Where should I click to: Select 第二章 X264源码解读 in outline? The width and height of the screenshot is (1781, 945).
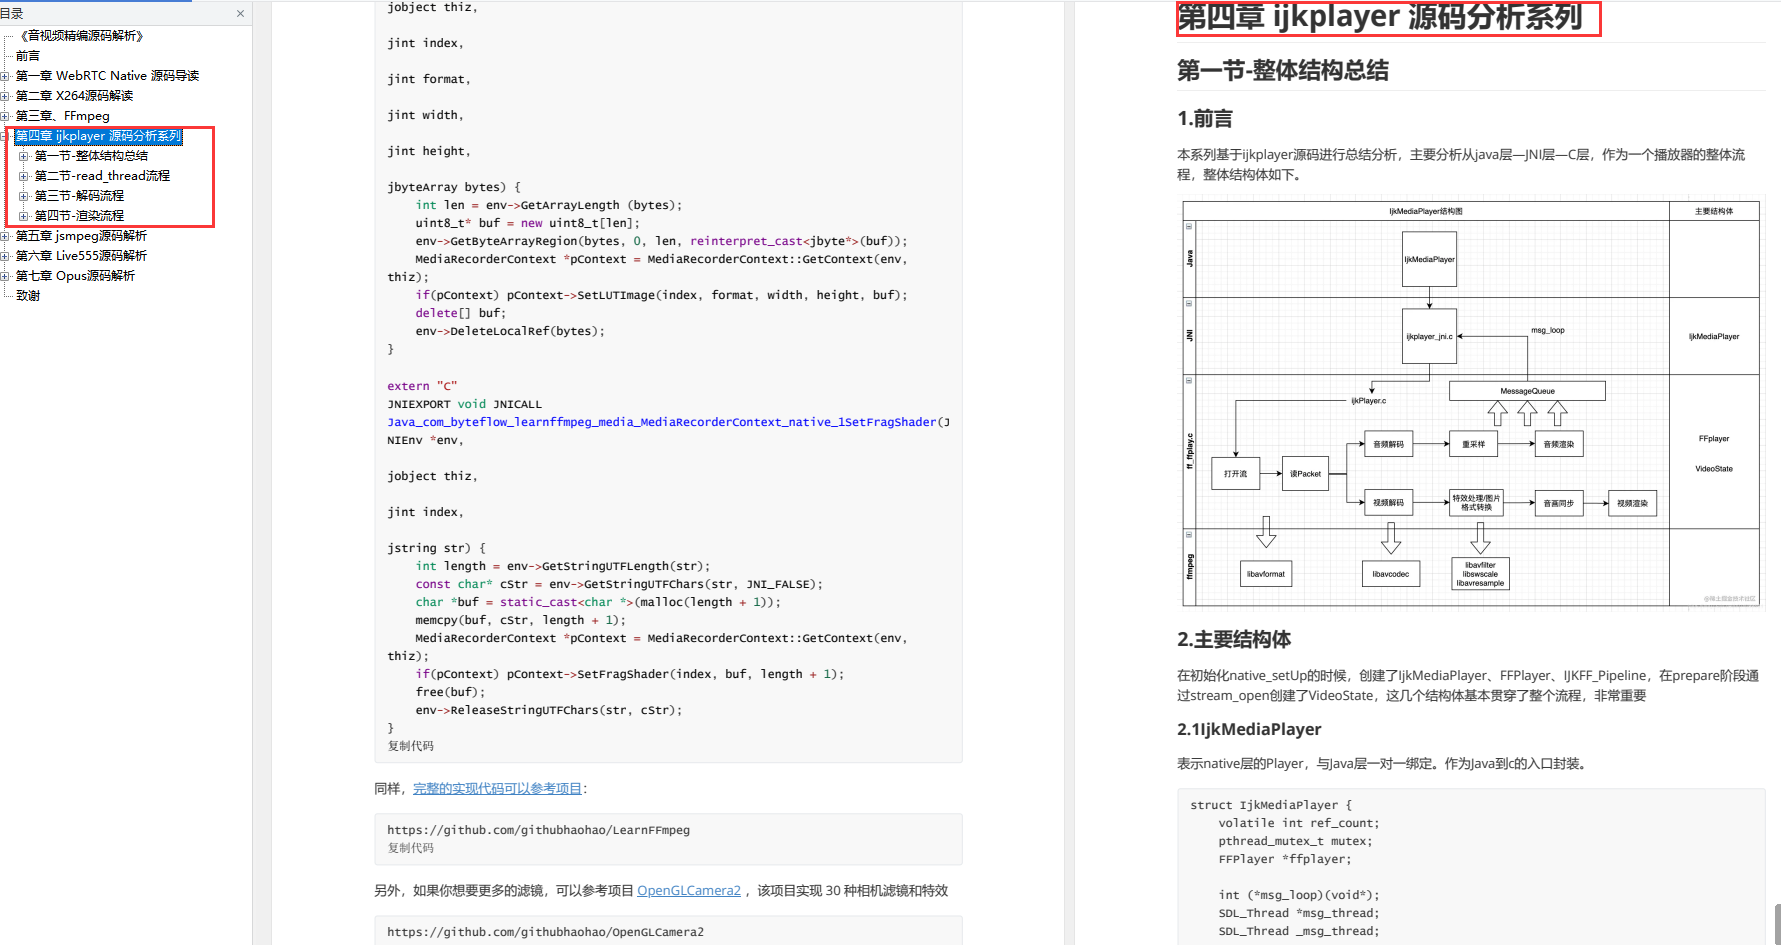point(74,96)
